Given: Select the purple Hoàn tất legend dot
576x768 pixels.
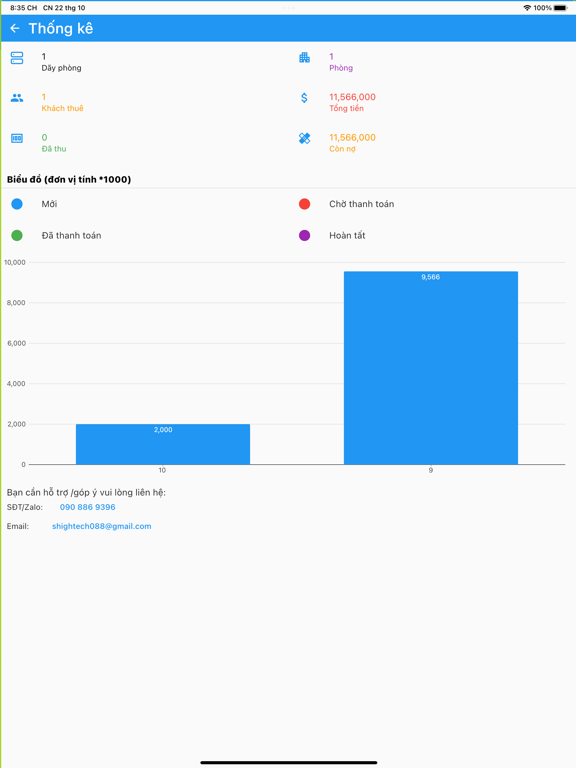Looking at the screenshot, I should pyautogui.click(x=304, y=236).
